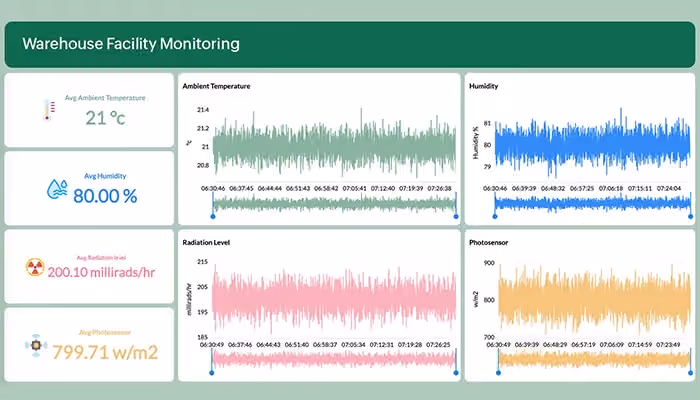Click the 81 y-axis label on Humidity chart

(x=487, y=123)
